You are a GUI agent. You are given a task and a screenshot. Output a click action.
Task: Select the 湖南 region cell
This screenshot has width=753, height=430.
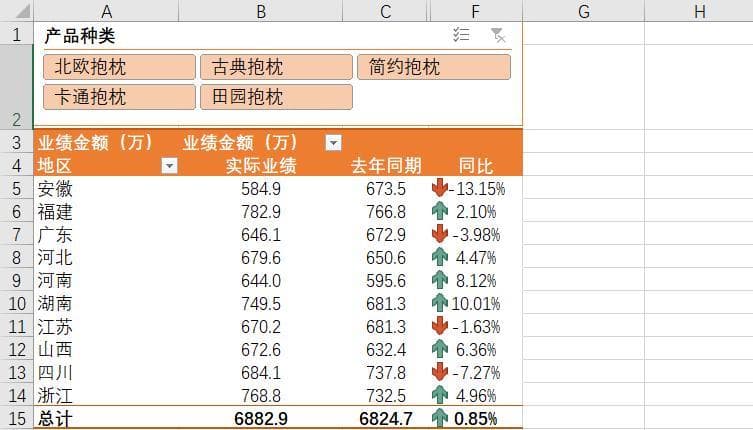click(x=106, y=304)
